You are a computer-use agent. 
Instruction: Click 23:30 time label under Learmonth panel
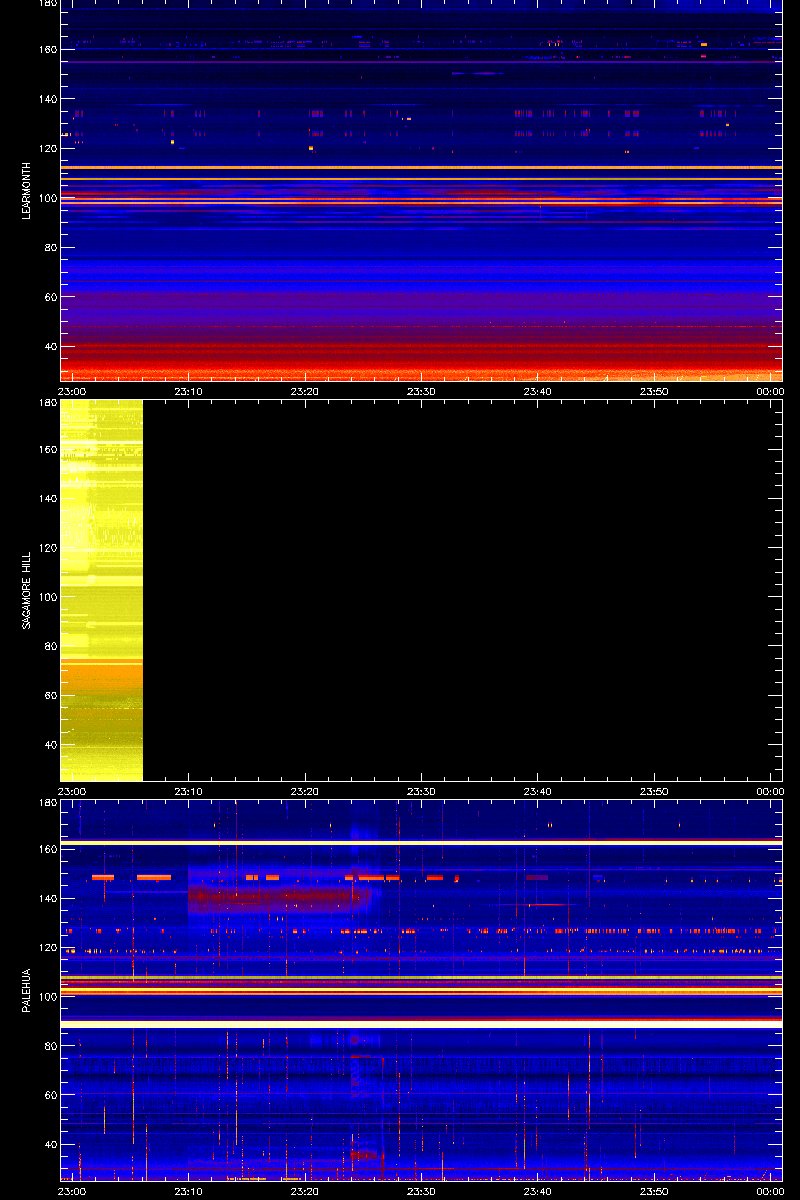pyautogui.click(x=421, y=391)
